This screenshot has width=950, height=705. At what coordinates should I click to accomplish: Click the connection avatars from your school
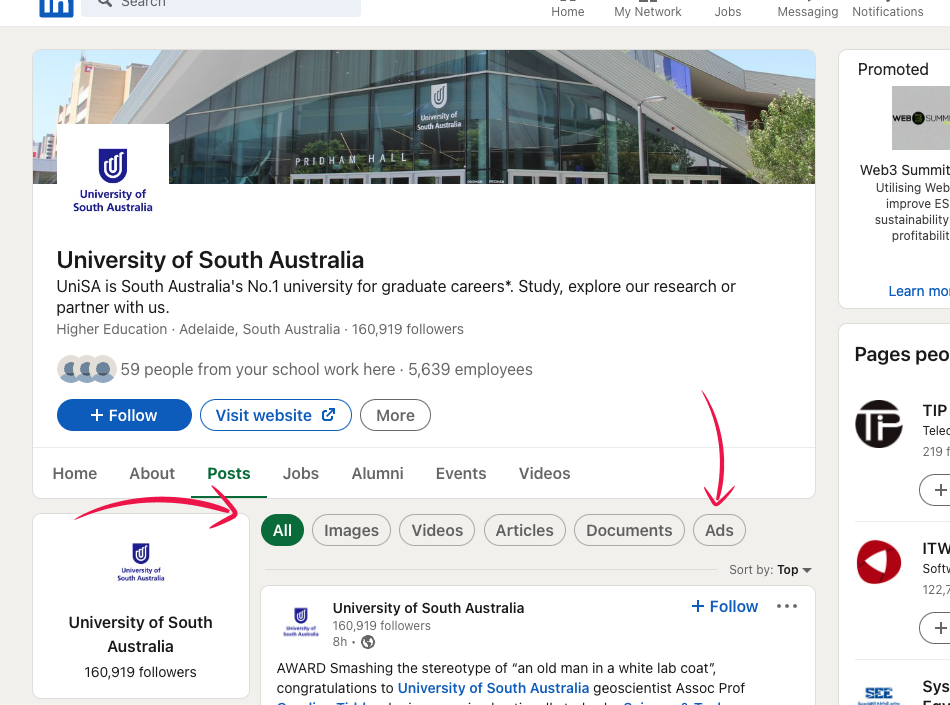click(86, 369)
